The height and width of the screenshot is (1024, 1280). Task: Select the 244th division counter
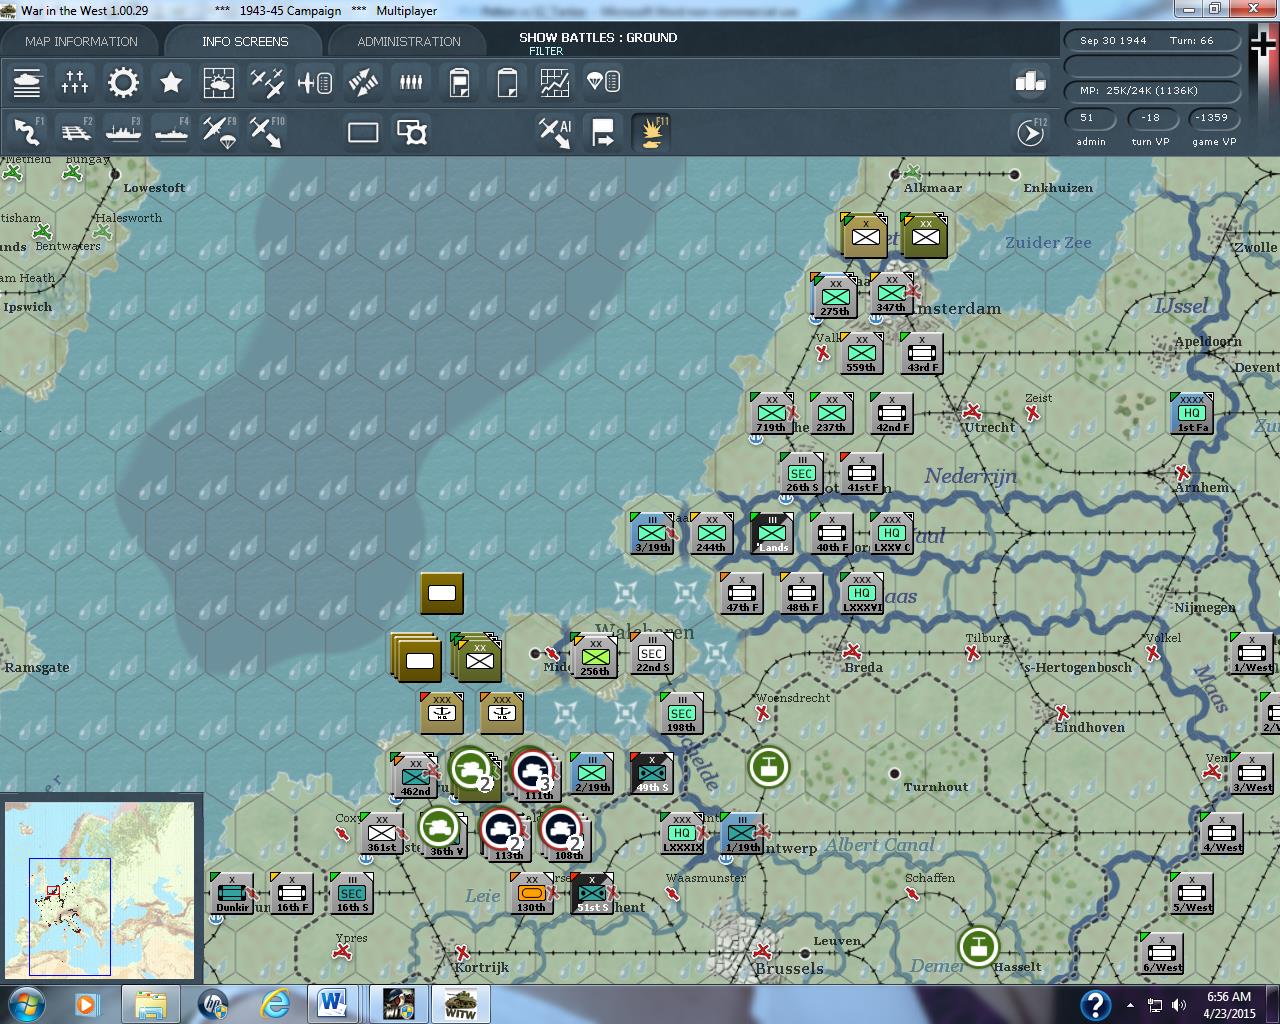711,533
